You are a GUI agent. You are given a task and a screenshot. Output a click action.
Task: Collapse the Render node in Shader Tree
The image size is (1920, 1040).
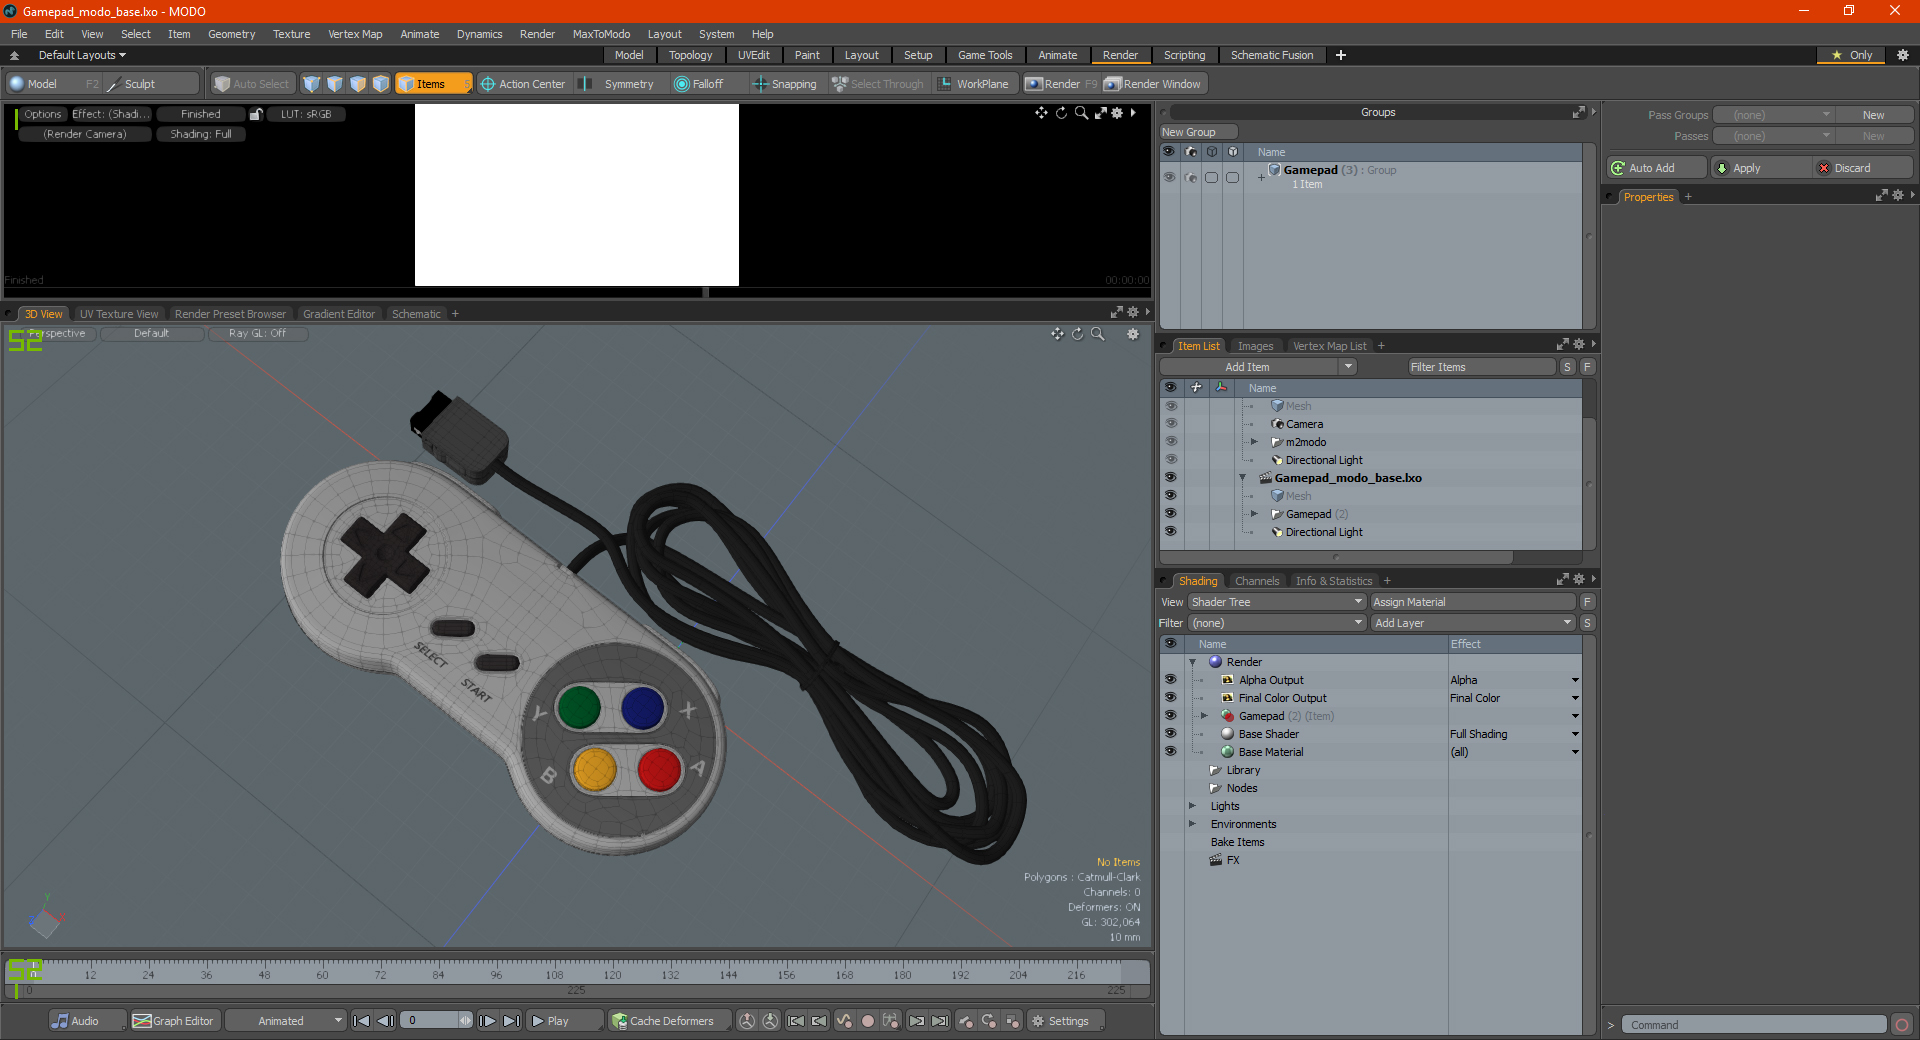tap(1192, 662)
